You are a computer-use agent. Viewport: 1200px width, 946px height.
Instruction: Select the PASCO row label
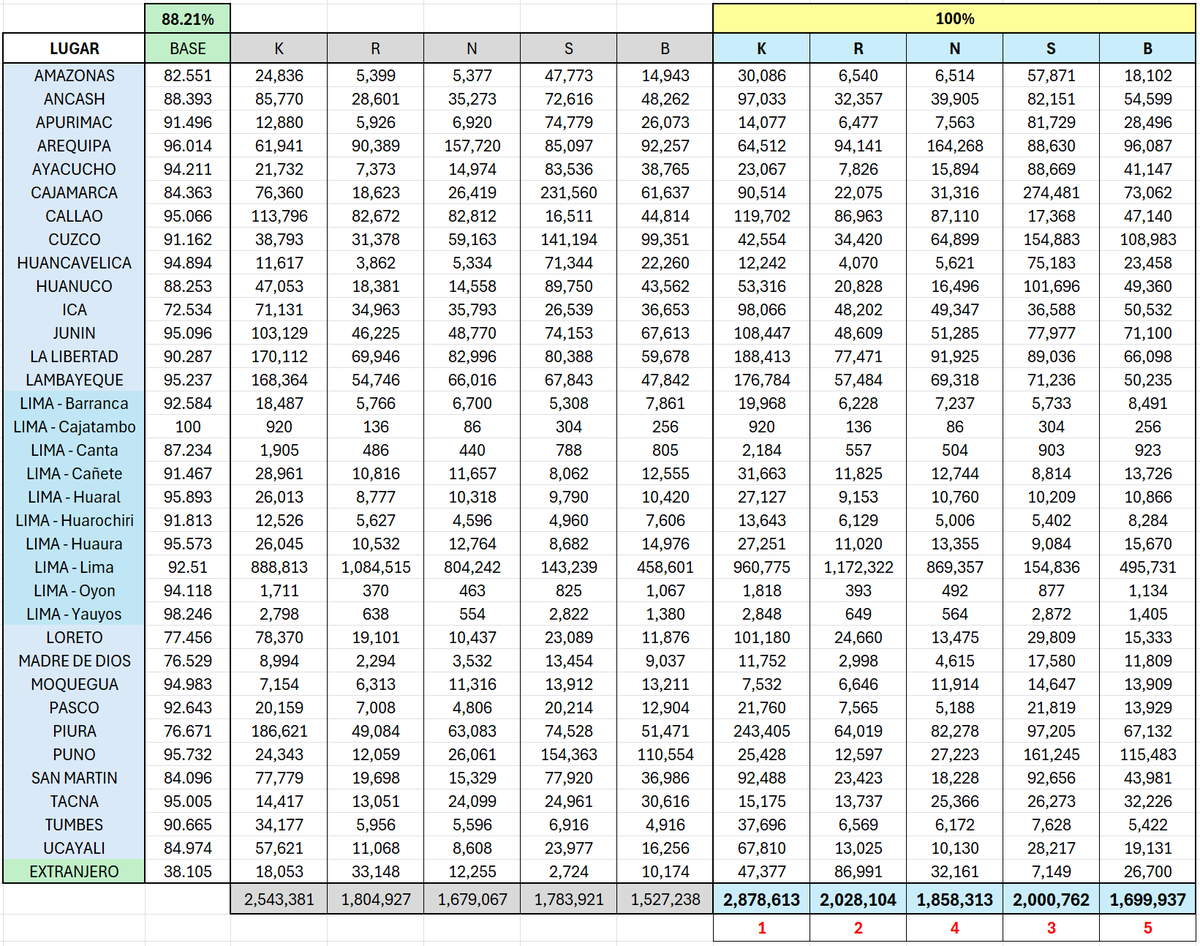74,707
